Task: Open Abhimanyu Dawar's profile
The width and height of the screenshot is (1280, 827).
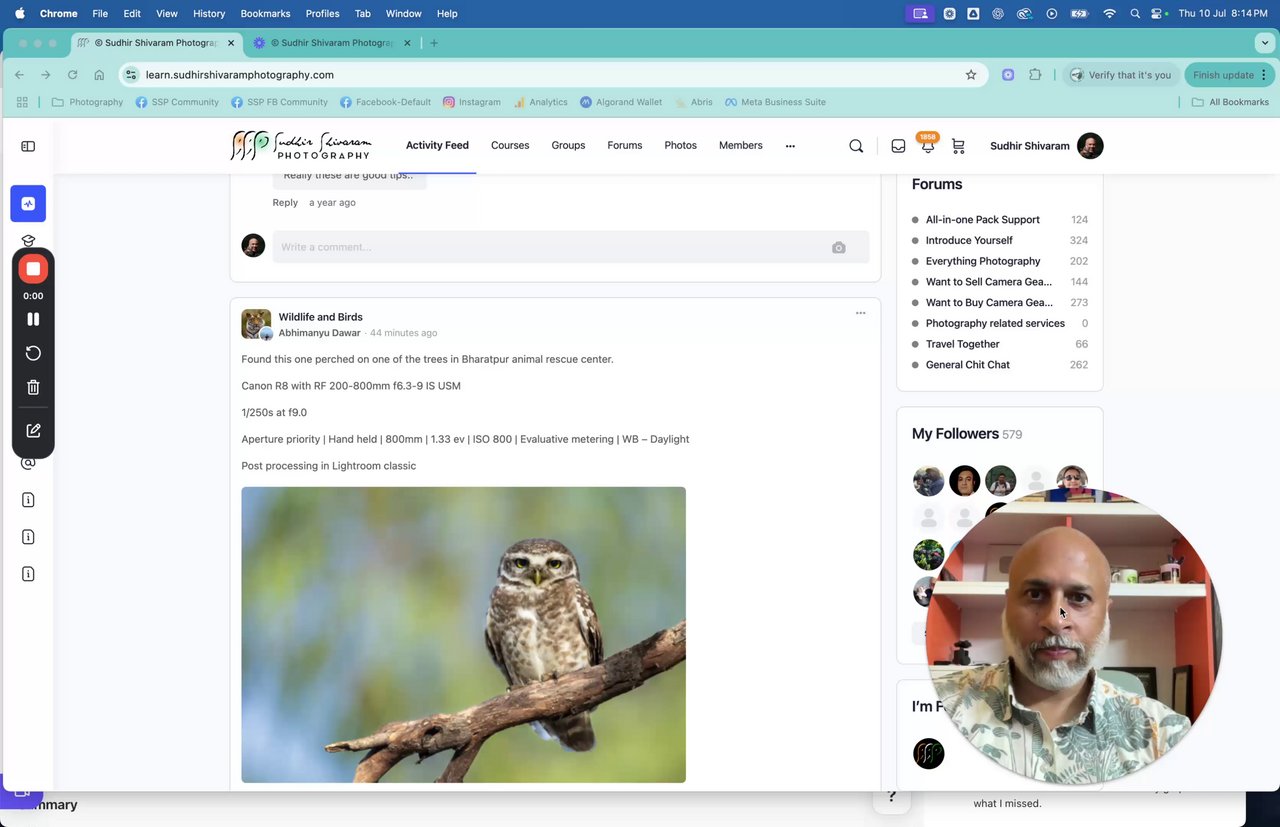Action: (319, 333)
